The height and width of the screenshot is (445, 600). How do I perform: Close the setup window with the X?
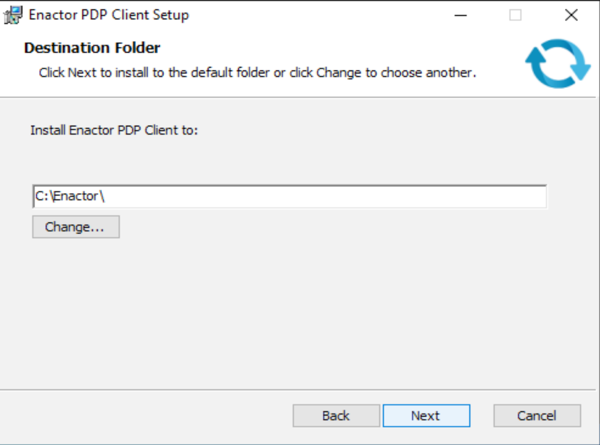point(570,15)
